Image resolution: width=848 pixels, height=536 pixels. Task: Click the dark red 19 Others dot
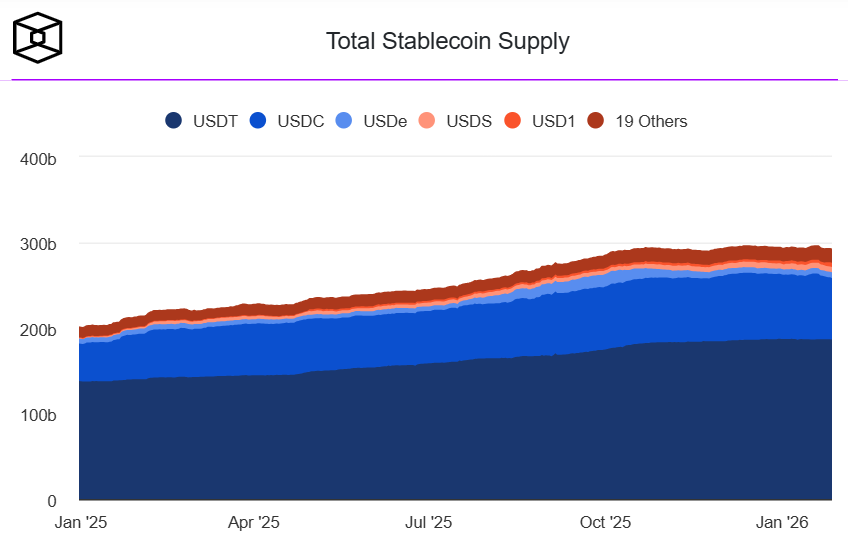(596, 121)
